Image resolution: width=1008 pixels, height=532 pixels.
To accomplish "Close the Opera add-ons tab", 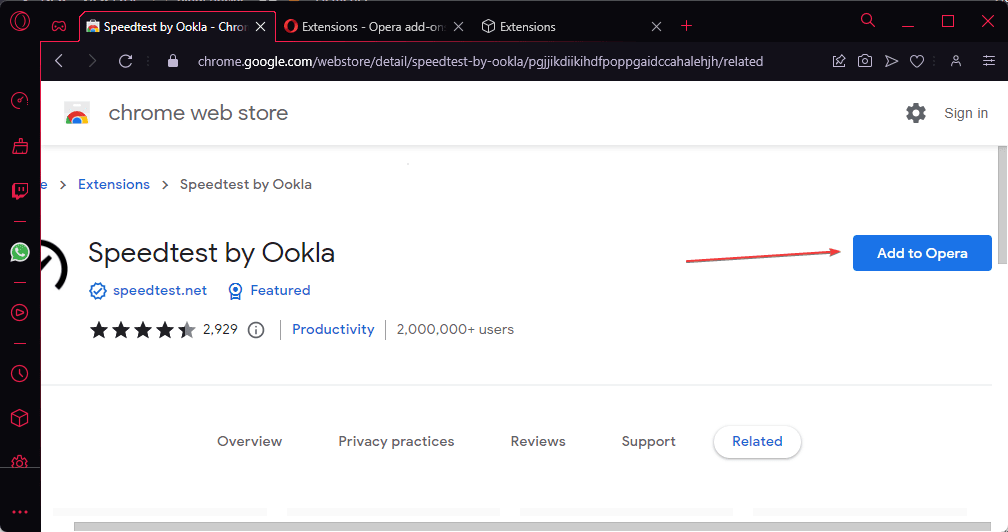I will (458, 27).
